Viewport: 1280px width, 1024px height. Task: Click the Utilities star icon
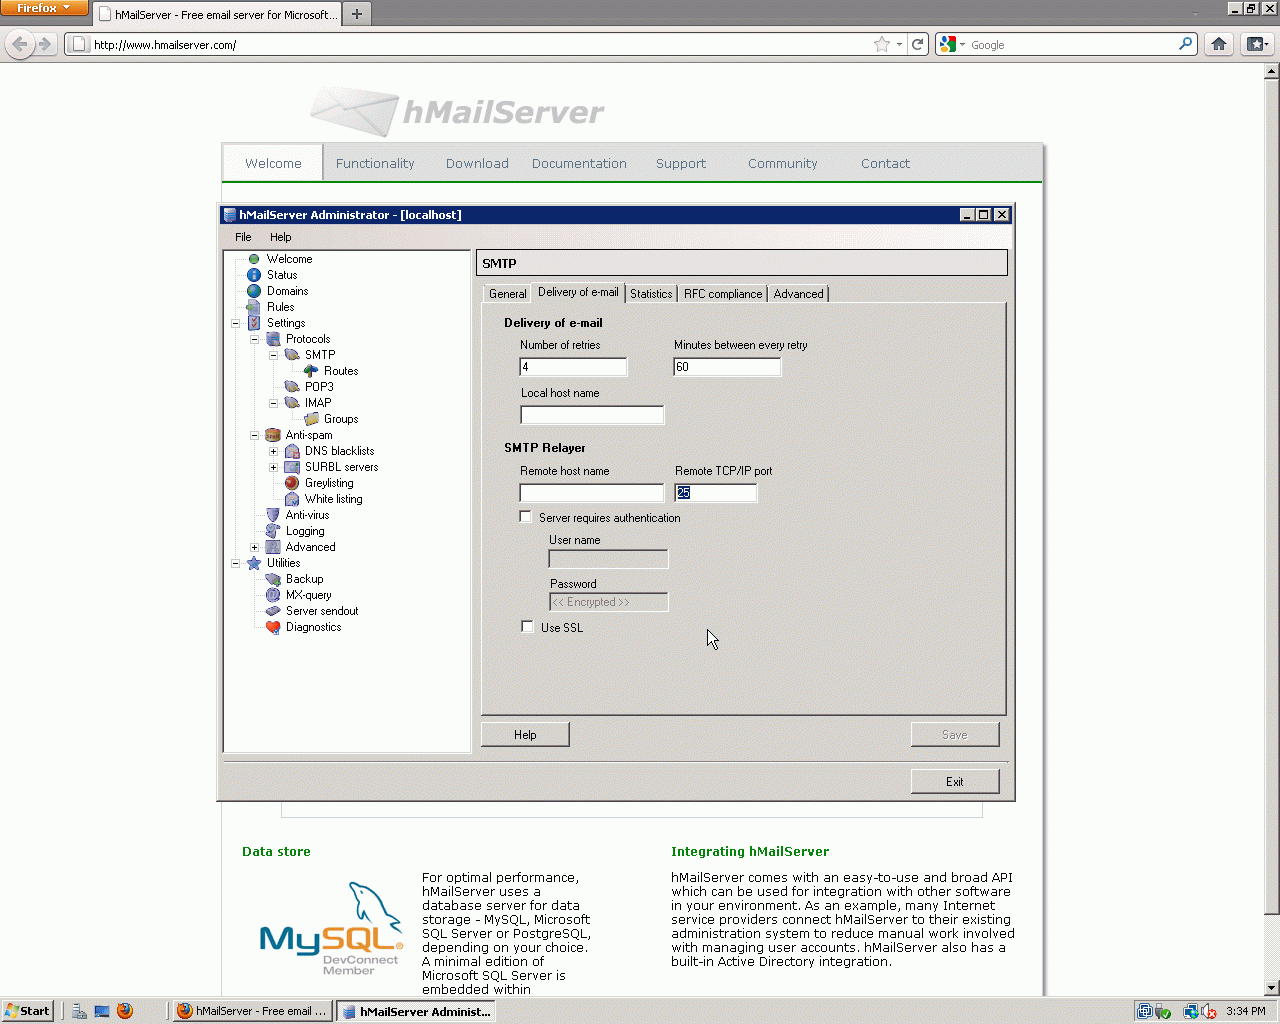(254, 563)
